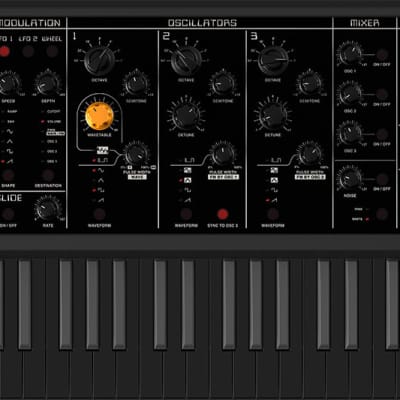Image resolution: width=400 pixels, height=400 pixels.
Task: Click the oscillator 2 Semitone knob
Action: (x=223, y=83)
